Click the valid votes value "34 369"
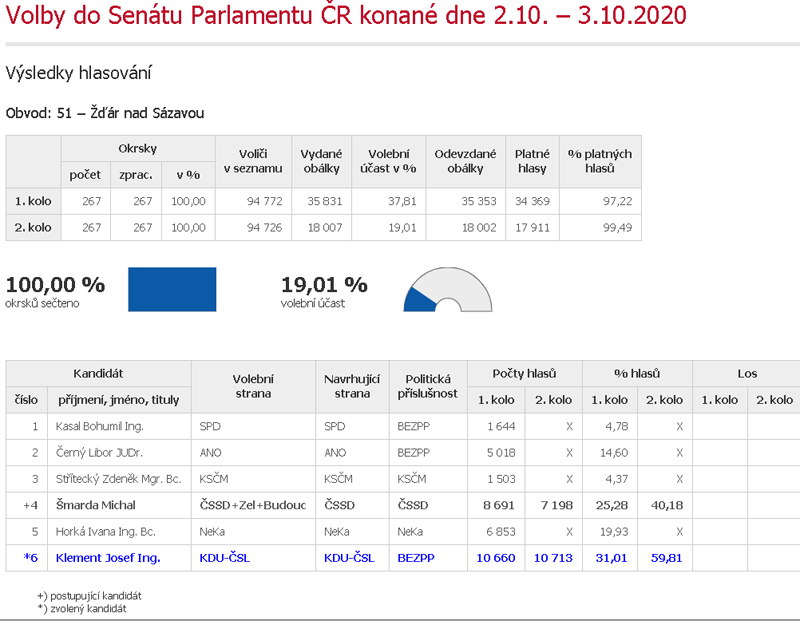This screenshot has width=800, height=621. point(532,201)
